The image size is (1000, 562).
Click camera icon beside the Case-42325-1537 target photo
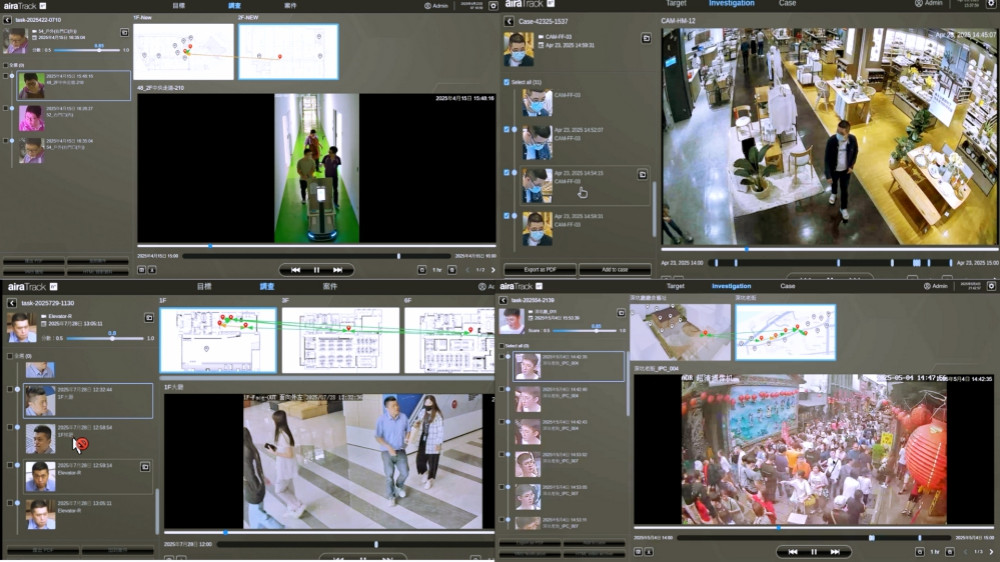pyautogui.click(x=646, y=38)
